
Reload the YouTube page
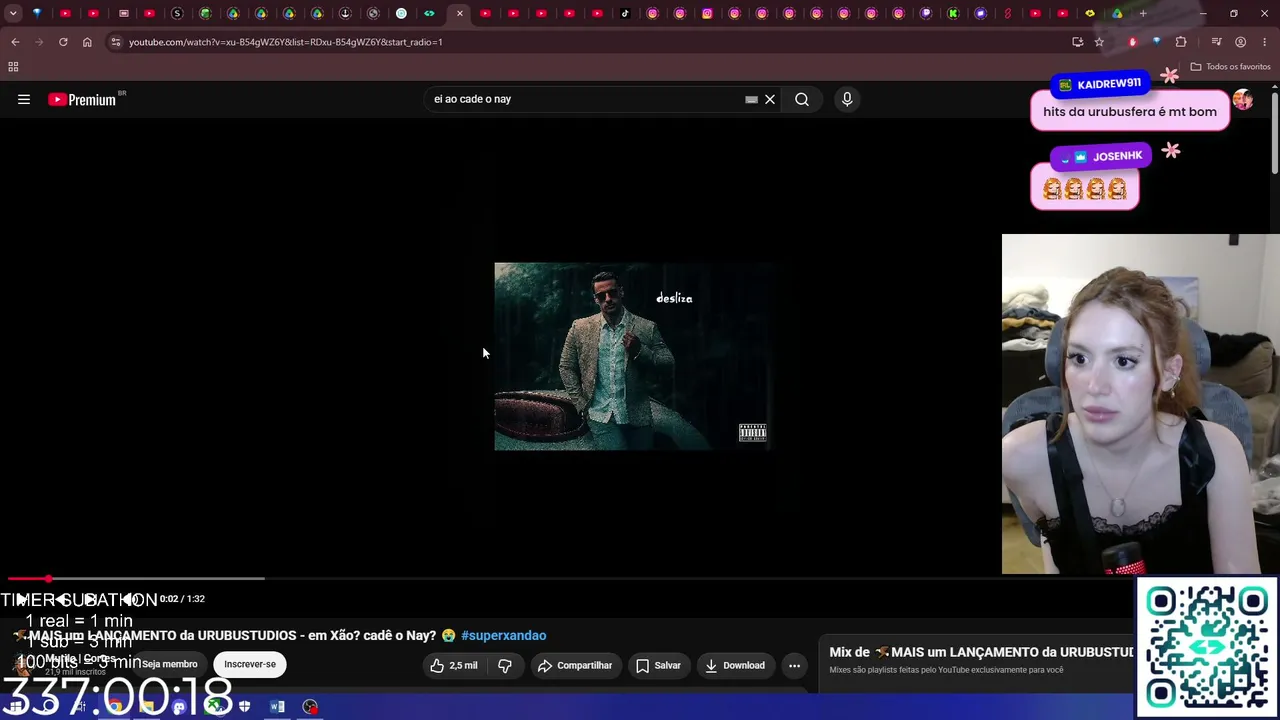[x=63, y=42]
